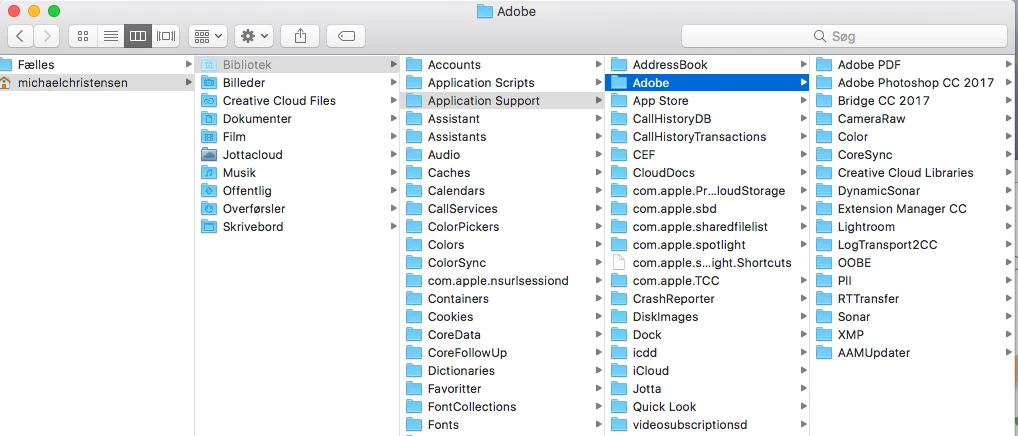This screenshot has height=436, width=1018.
Task: Select the Audio folder
Action: pyautogui.click(x=503, y=154)
